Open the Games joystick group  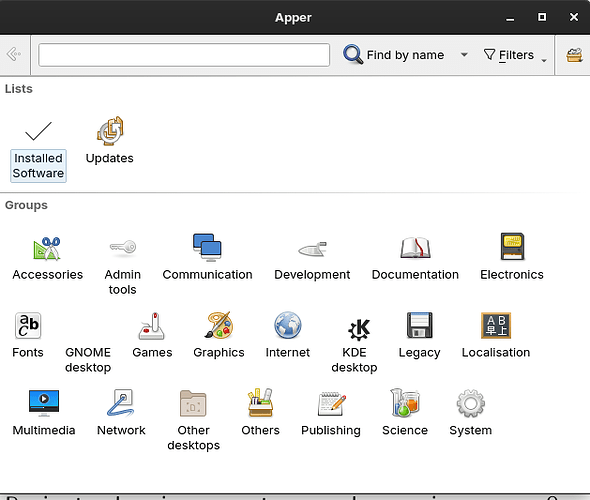(152, 335)
